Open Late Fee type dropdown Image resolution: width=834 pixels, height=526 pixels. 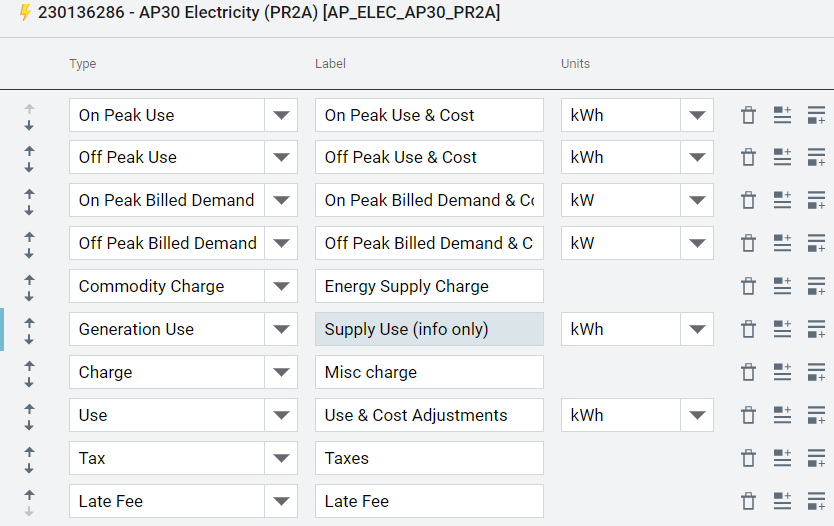pyautogui.click(x=281, y=501)
